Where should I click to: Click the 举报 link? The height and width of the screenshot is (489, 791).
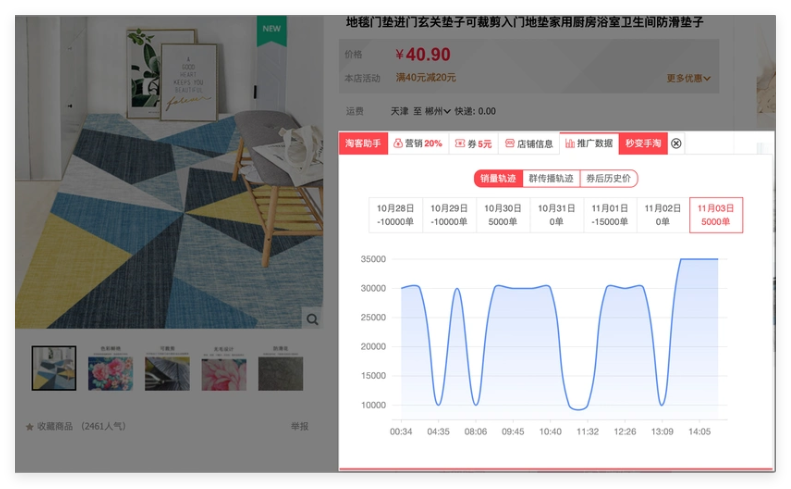(299, 426)
